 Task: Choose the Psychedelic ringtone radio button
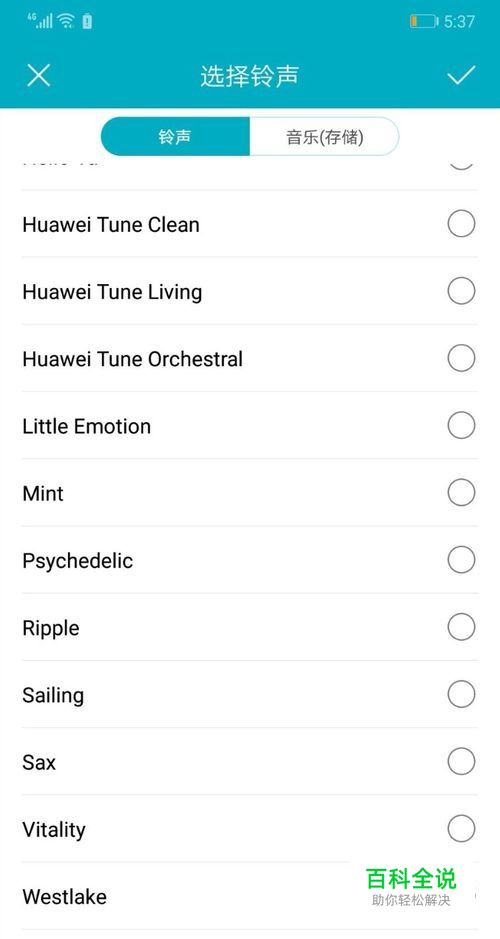tap(461, 560)
